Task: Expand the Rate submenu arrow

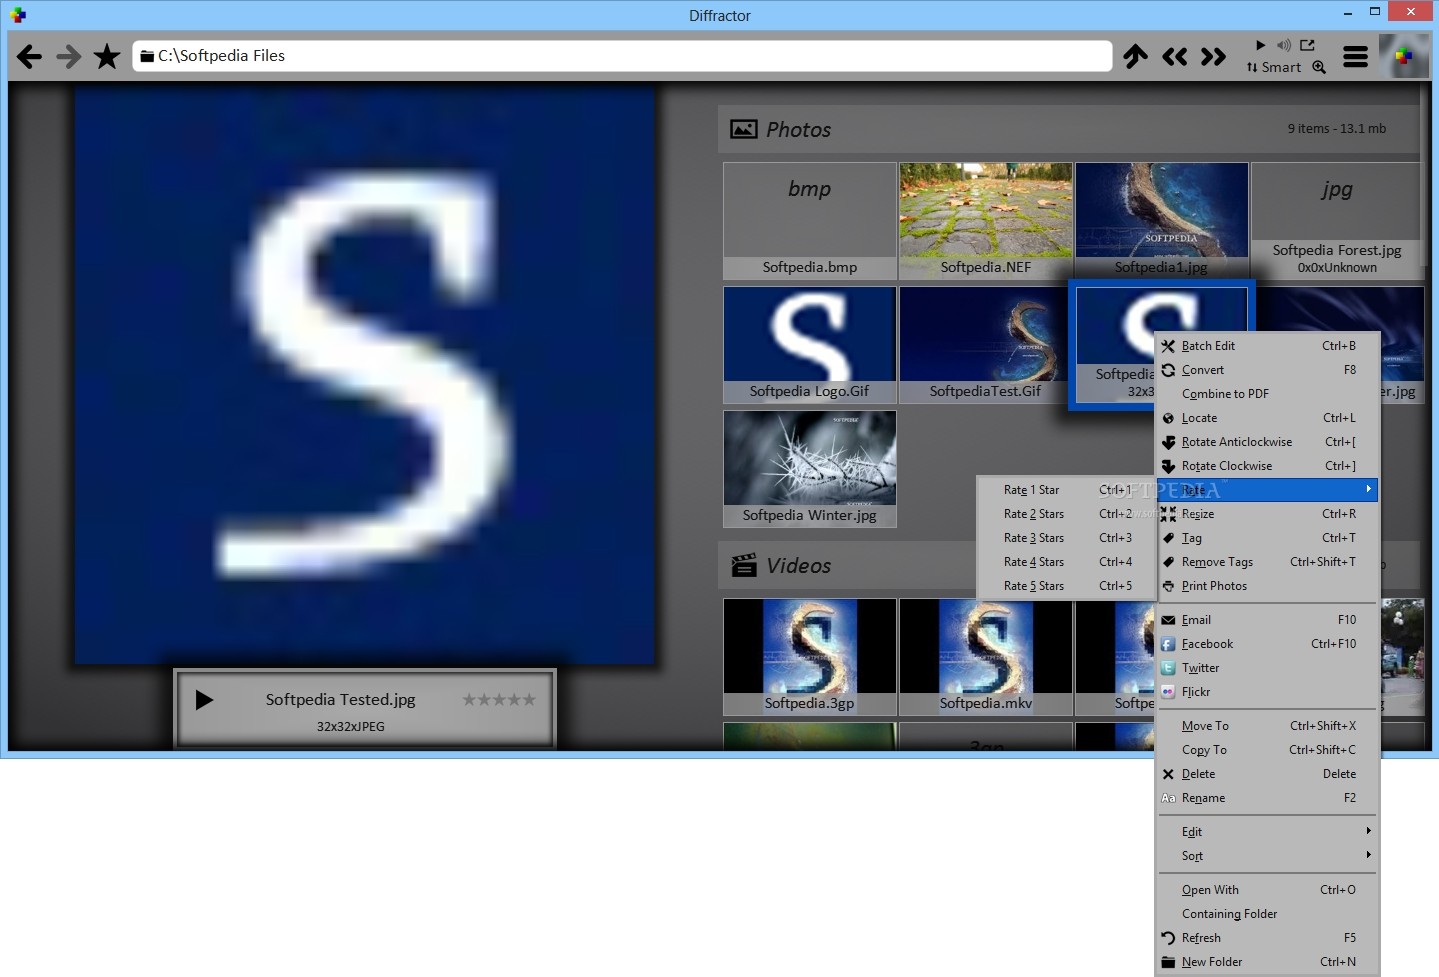Action: coord(1369,489)
